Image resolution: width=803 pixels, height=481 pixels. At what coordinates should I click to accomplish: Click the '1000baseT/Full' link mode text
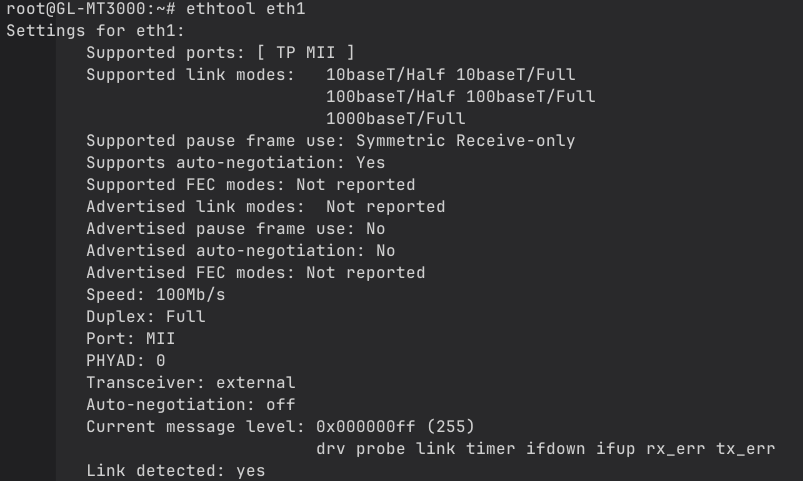point(395,118)
